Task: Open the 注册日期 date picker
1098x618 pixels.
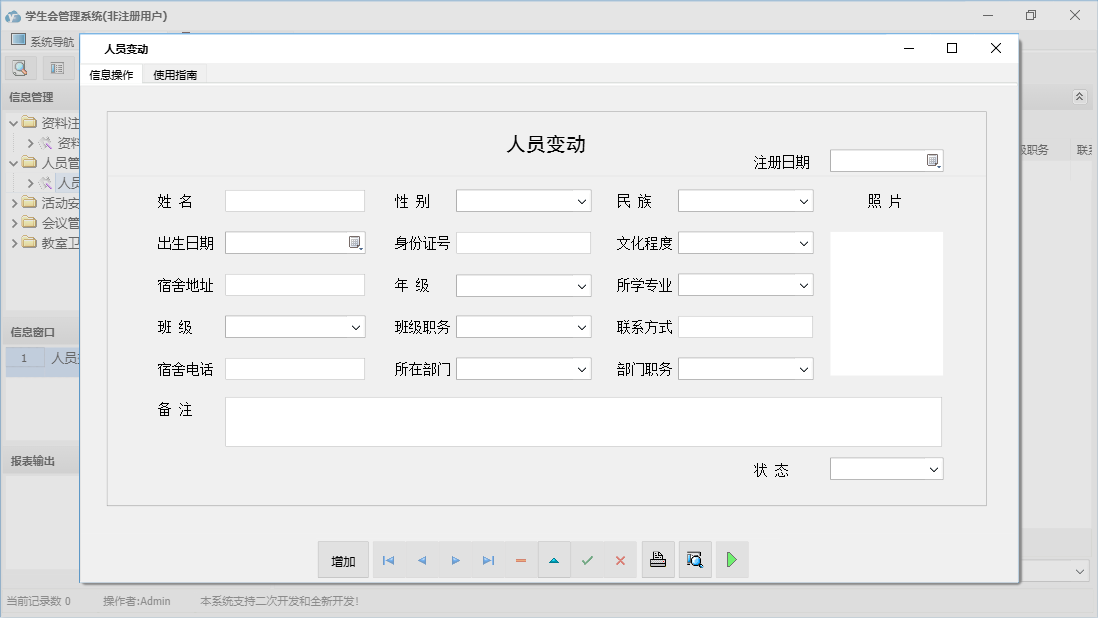Action: (933, 159)
